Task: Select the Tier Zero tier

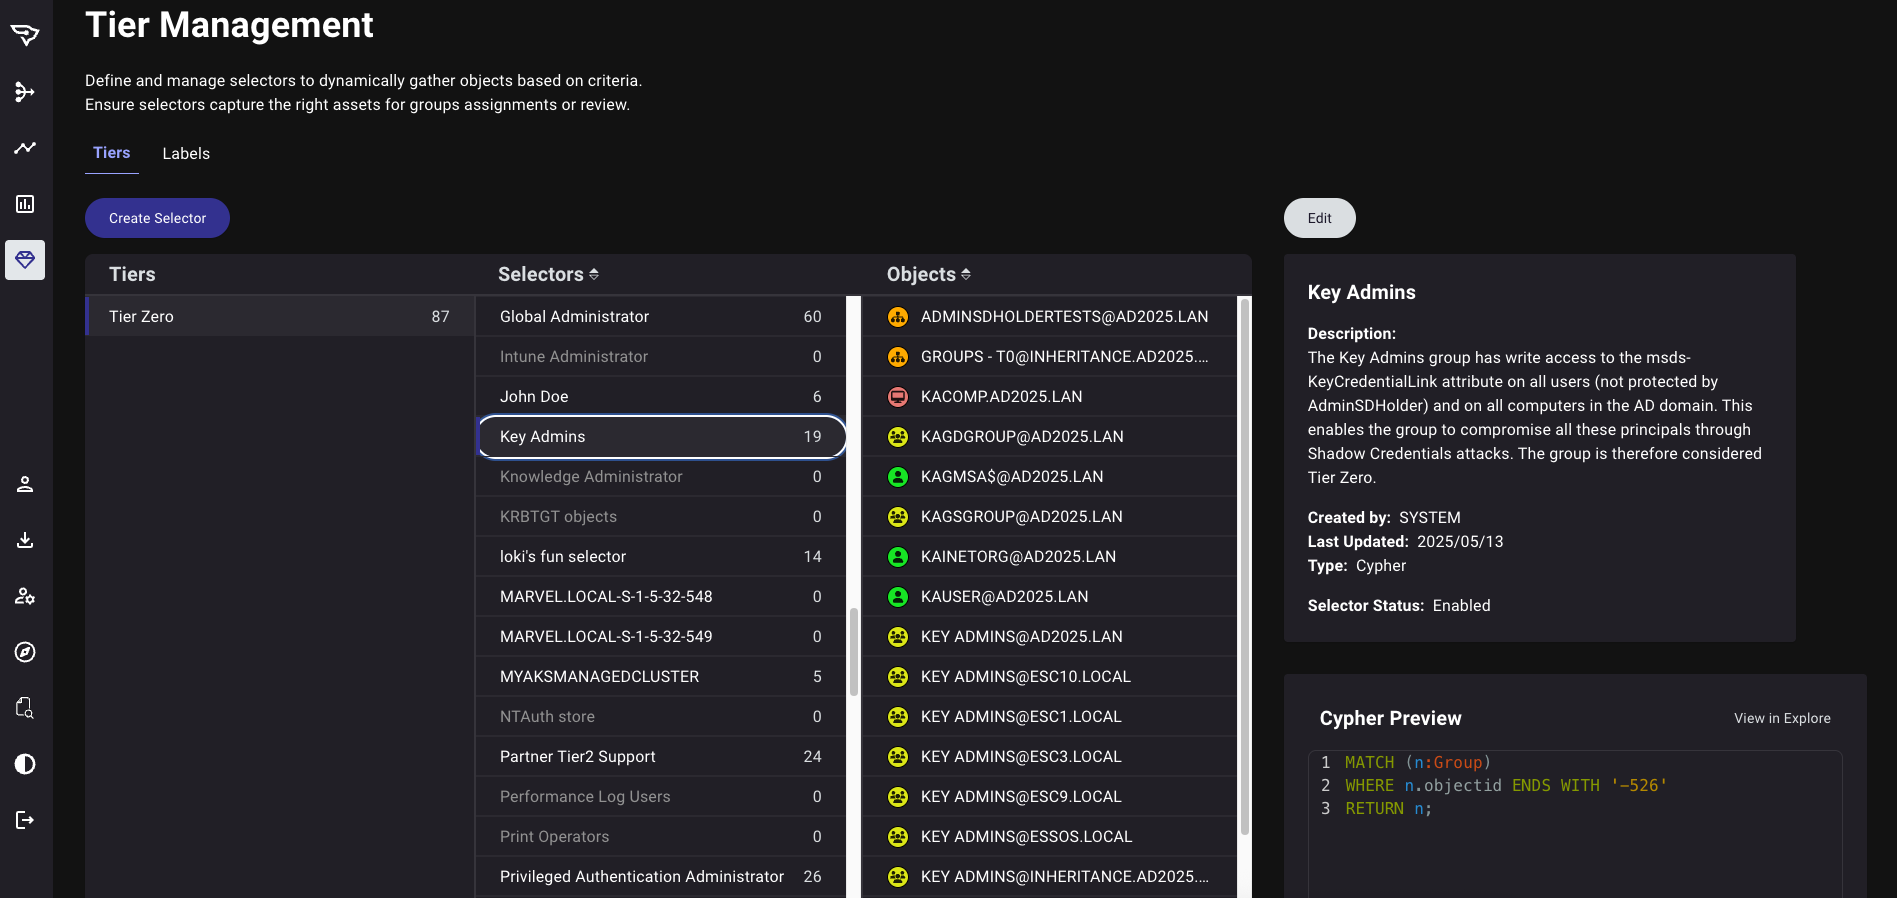Action: pos(280,316)
